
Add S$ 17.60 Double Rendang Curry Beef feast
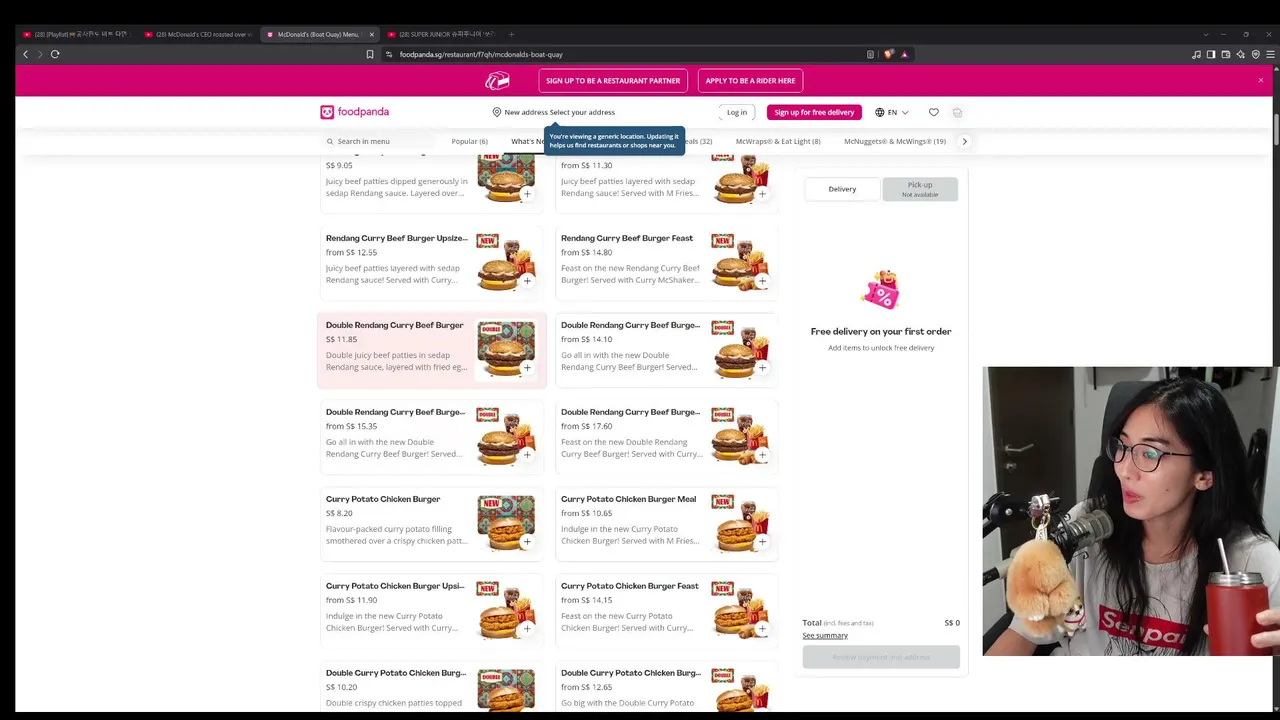tap(762, 455)
